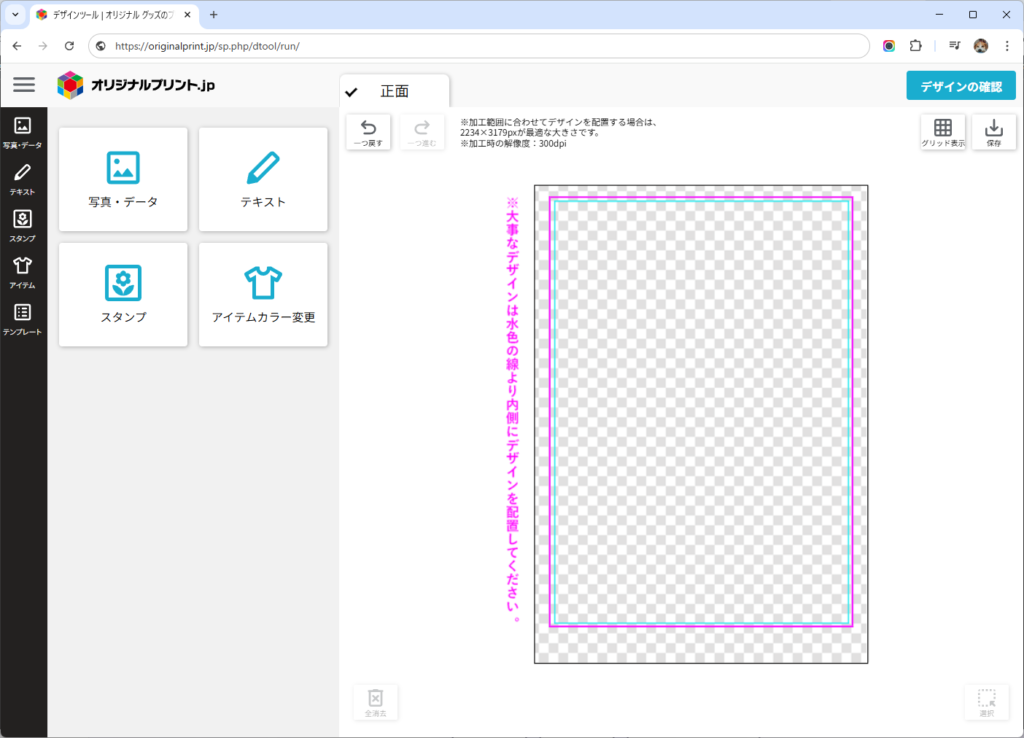Open テンプレート in the left sidebar
Image resolution: width=1024 pixels, height=738 pixels.
[22, 318]
